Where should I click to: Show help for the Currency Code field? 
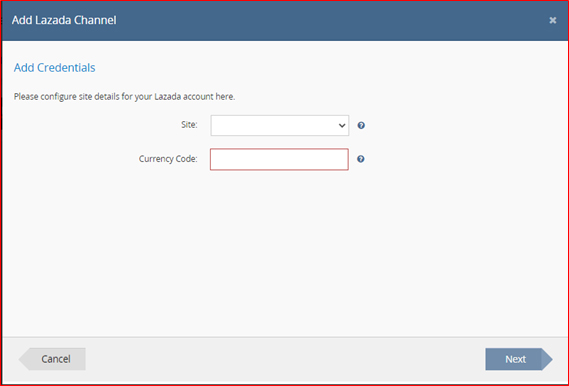361,159
